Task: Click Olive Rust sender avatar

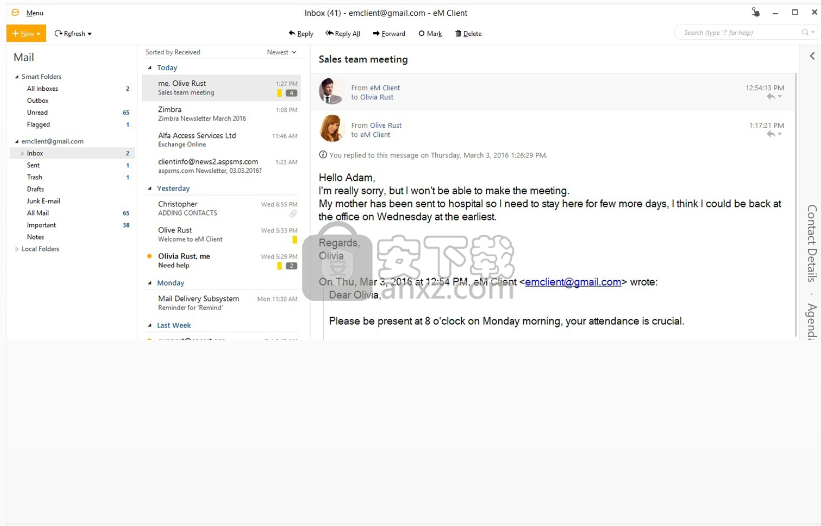Action: click(331, 129)
